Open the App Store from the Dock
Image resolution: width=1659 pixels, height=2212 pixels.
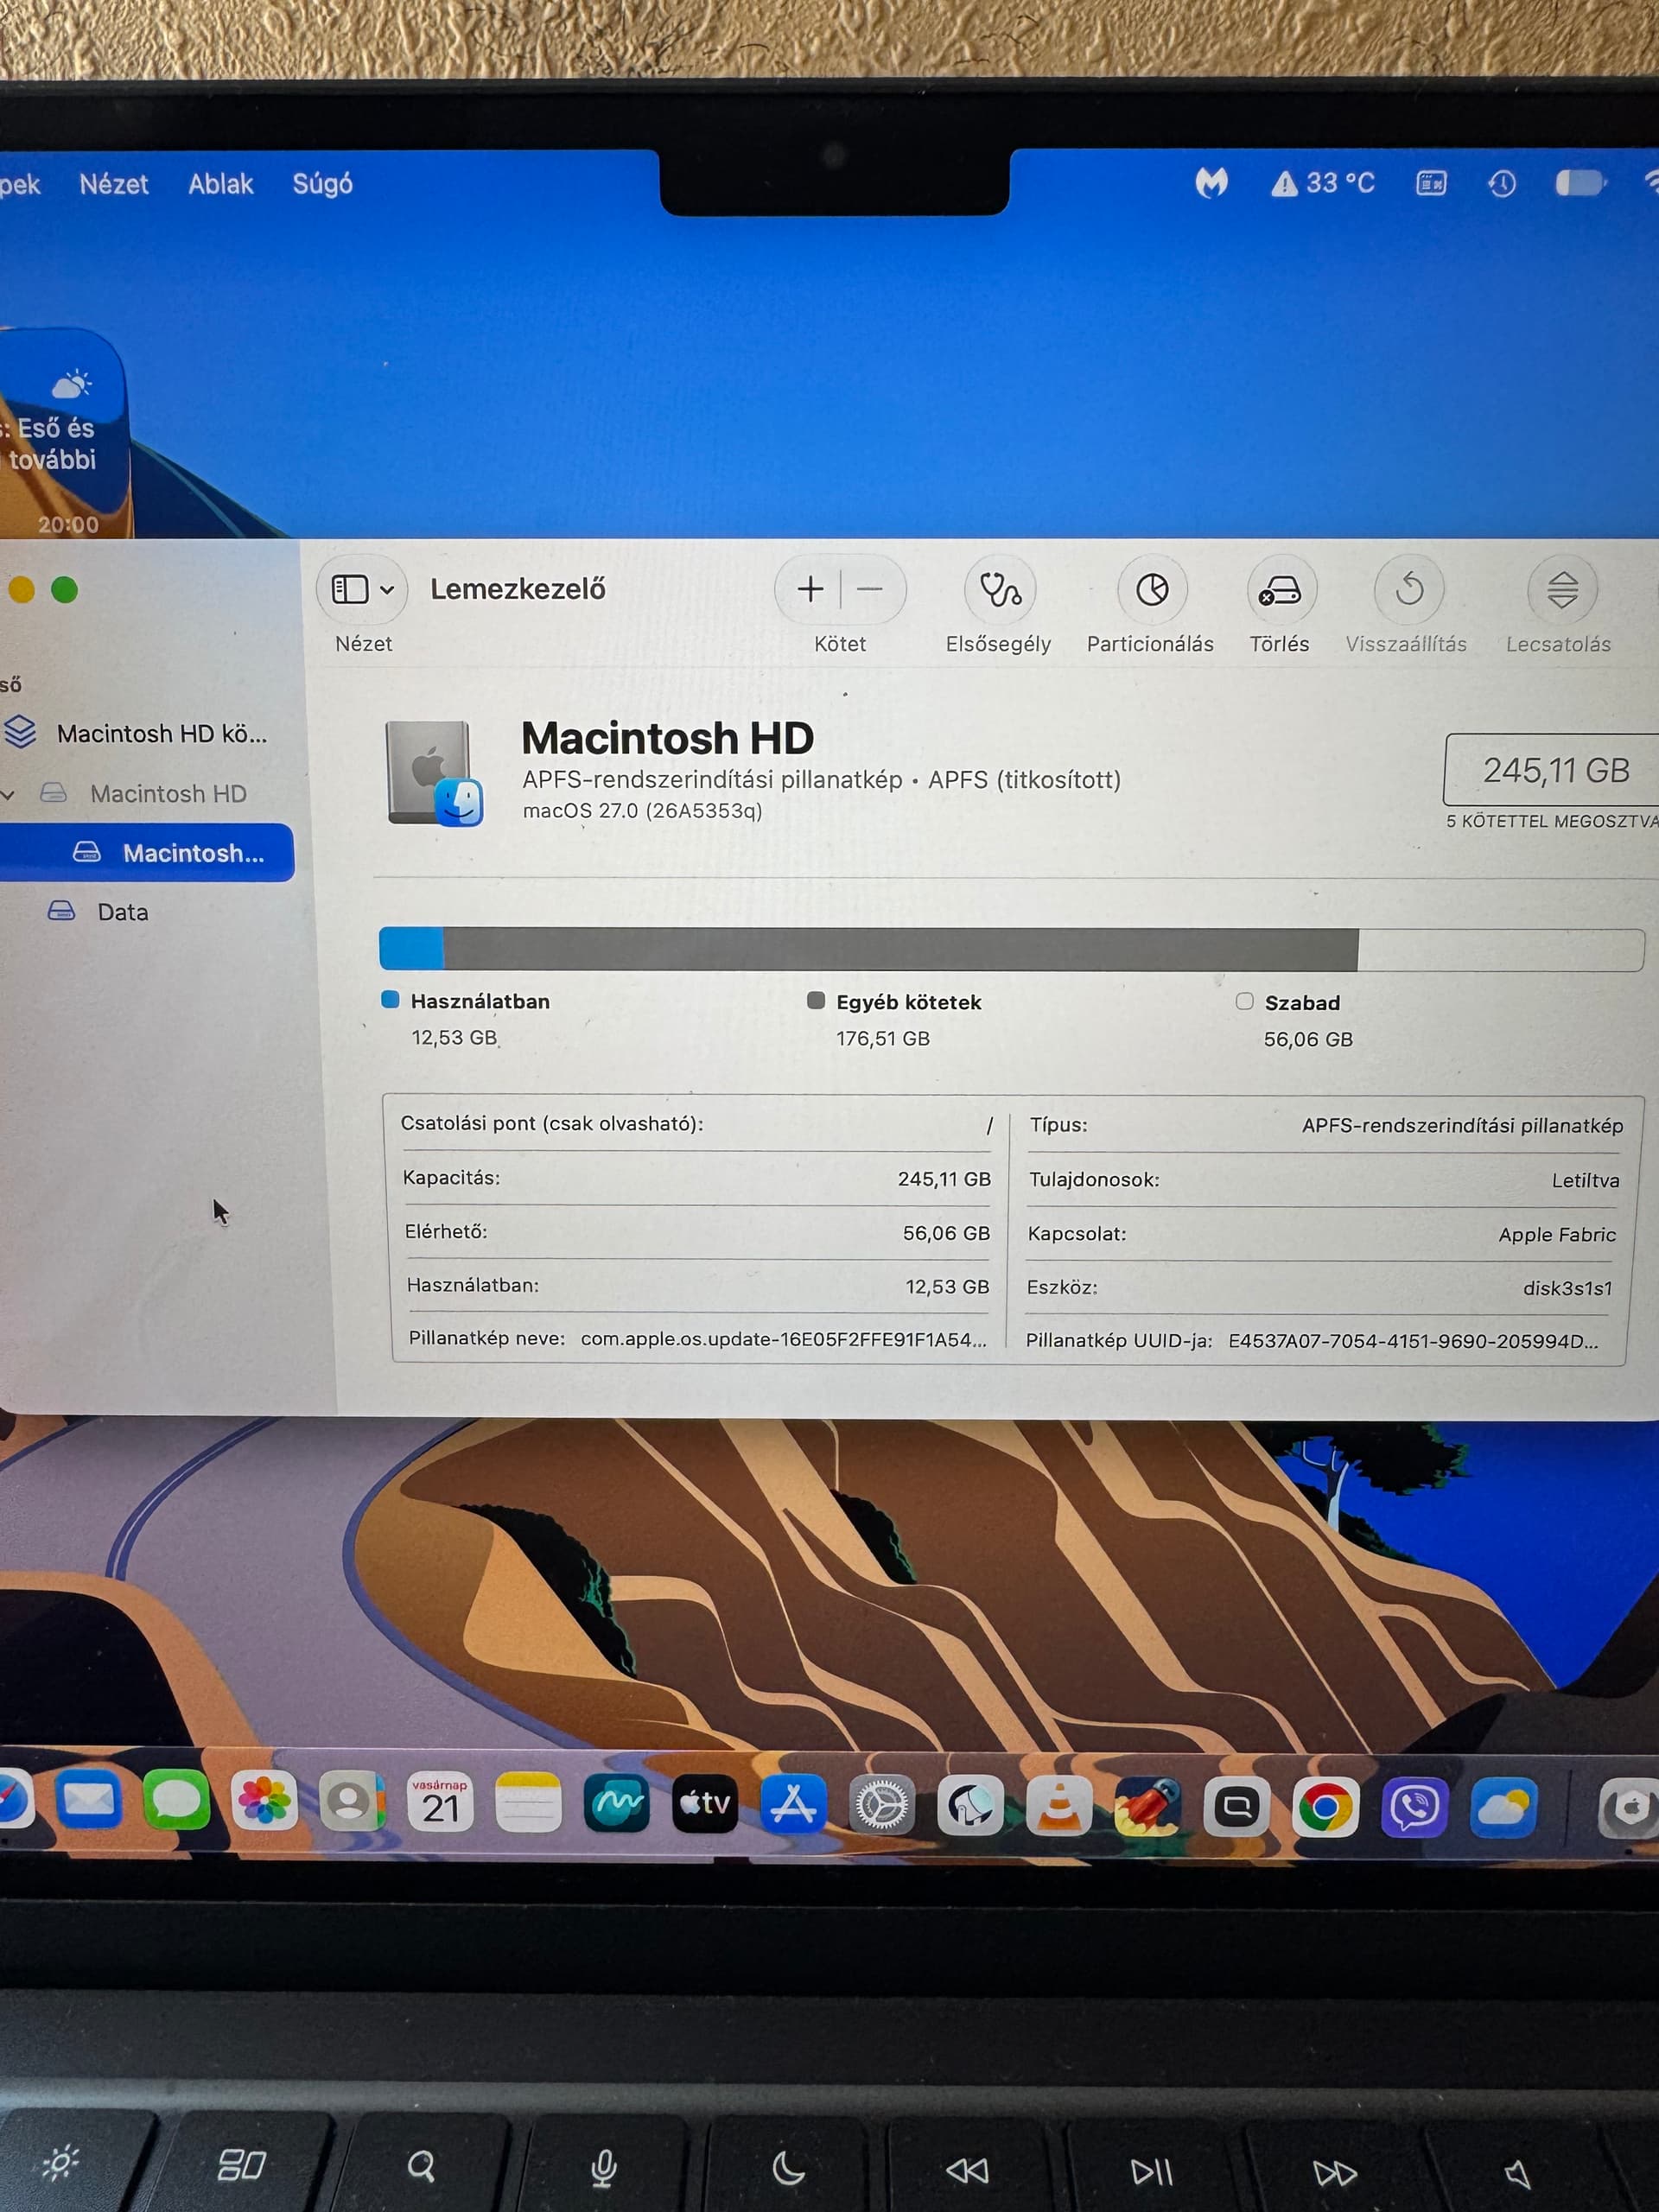(x=793, y=1805)
